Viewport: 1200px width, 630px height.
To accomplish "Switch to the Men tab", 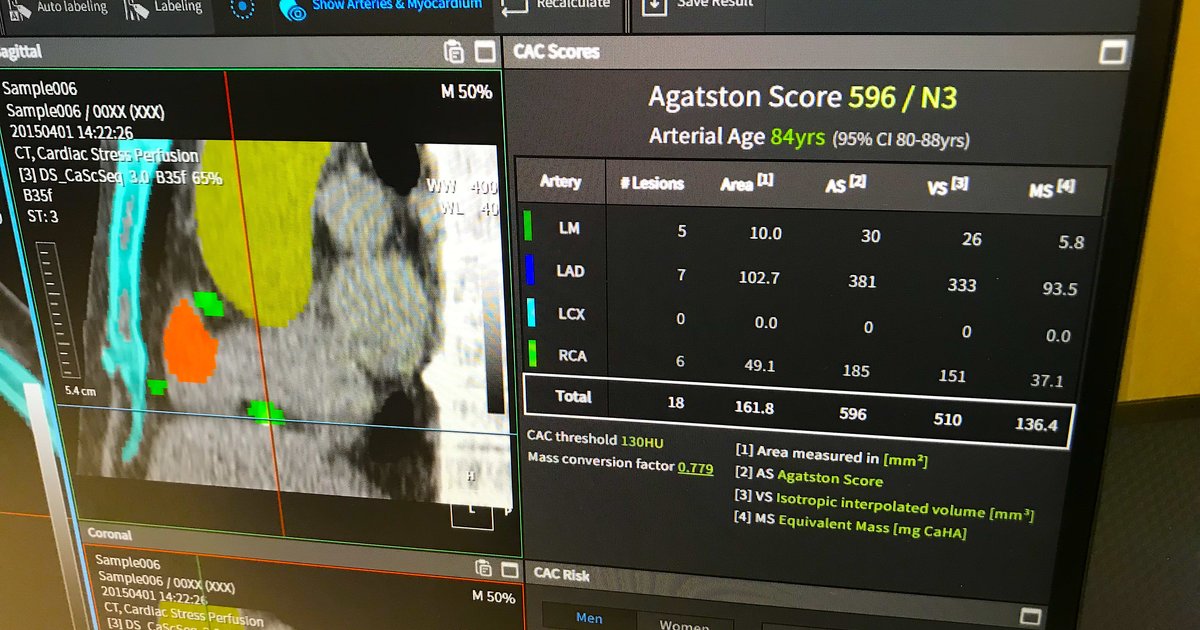I will (x=588, y=617).
